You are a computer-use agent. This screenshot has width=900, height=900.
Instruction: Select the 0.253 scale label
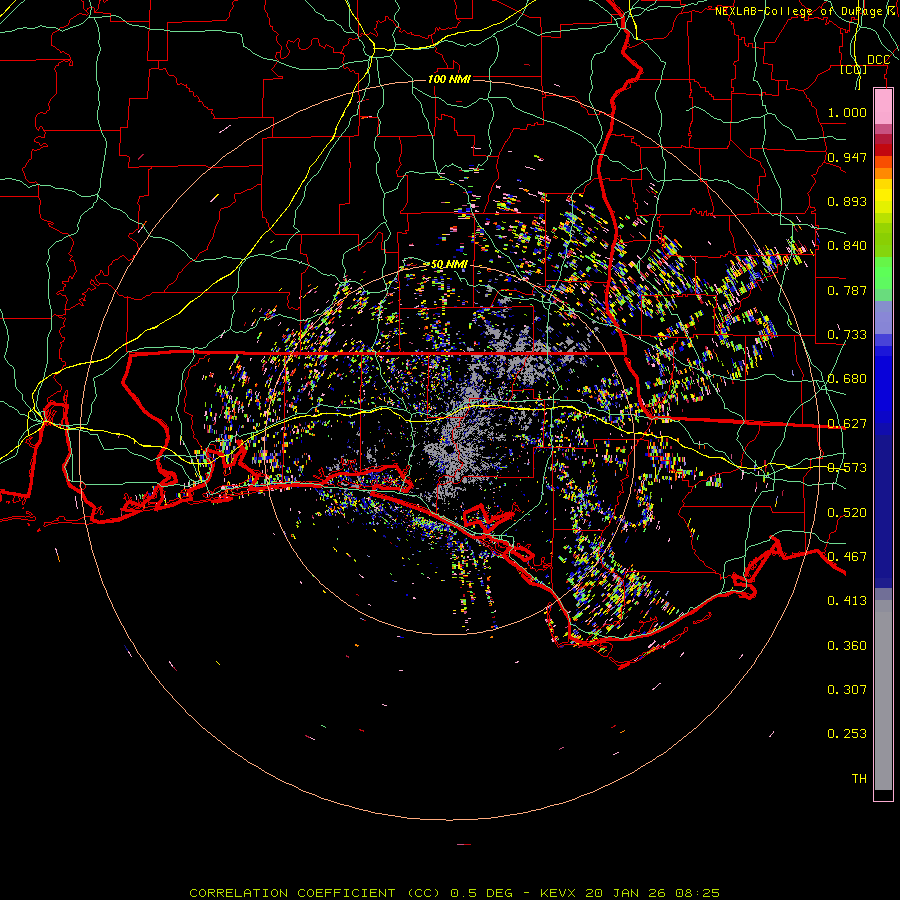pos(847,734)
